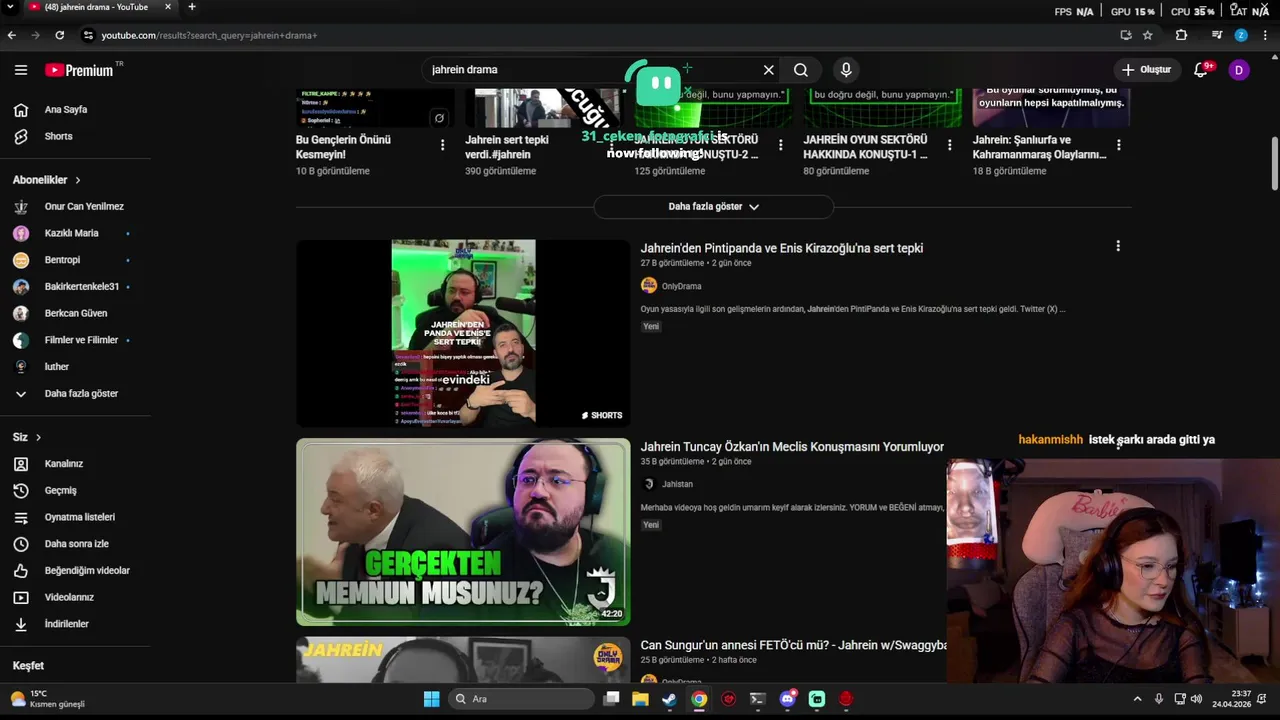
Task: Open the OnlyDrama channel of Pintipanda video
Action: pos(681,286)
